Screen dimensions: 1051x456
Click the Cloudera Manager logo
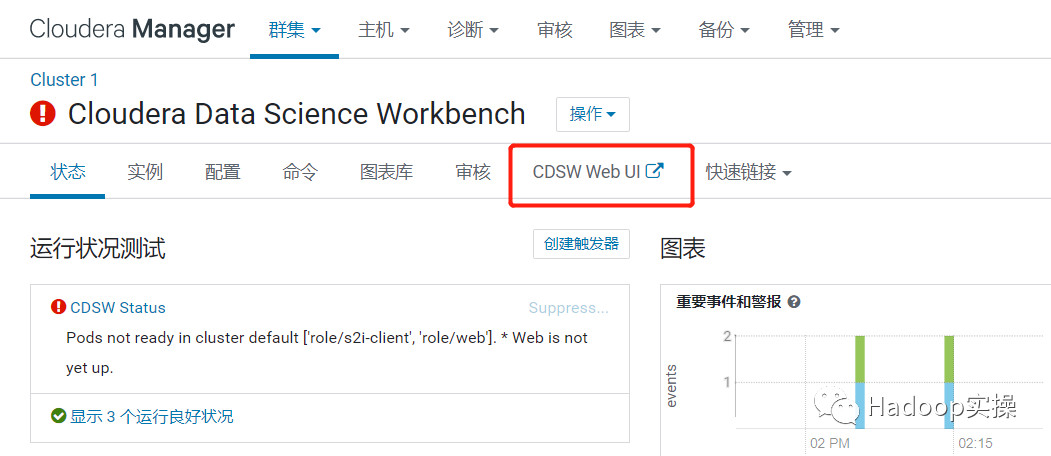click(132, 30)
